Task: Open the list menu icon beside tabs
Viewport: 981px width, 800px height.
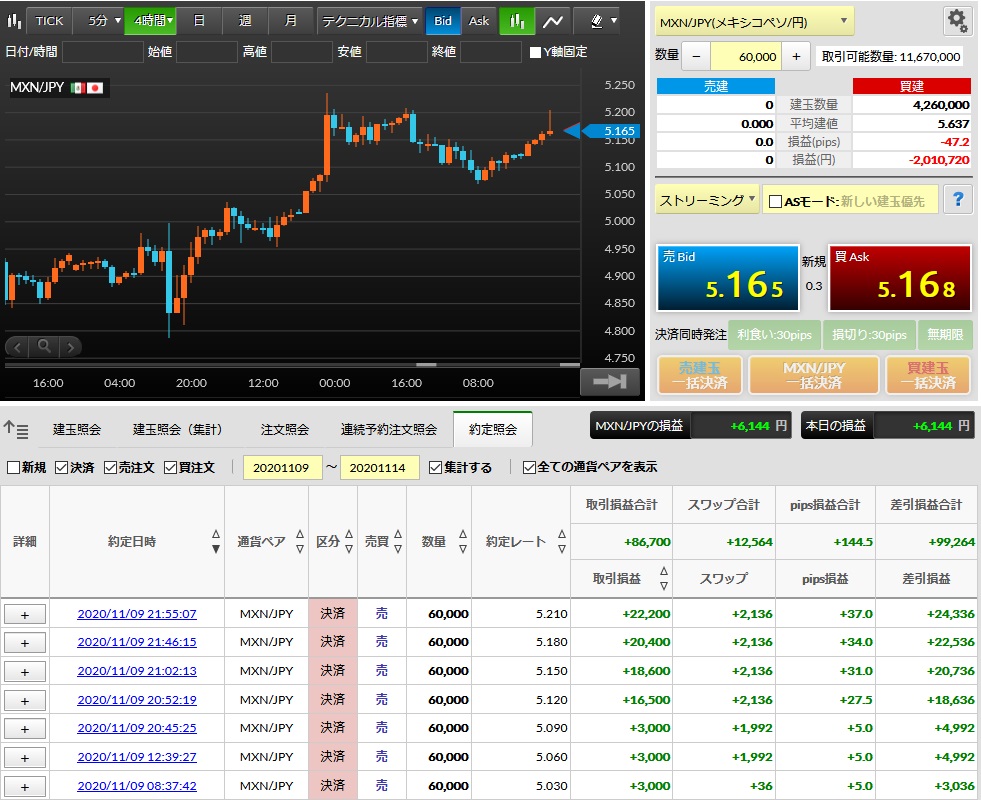Action: [x=16, y=429]
